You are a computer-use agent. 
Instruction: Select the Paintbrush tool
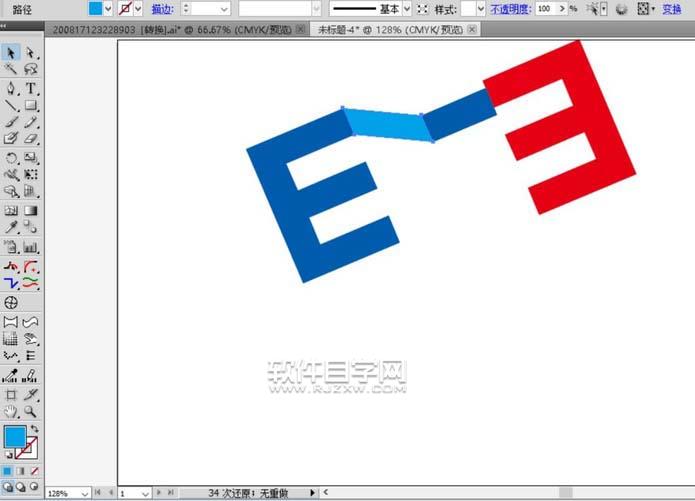[11, 121]
